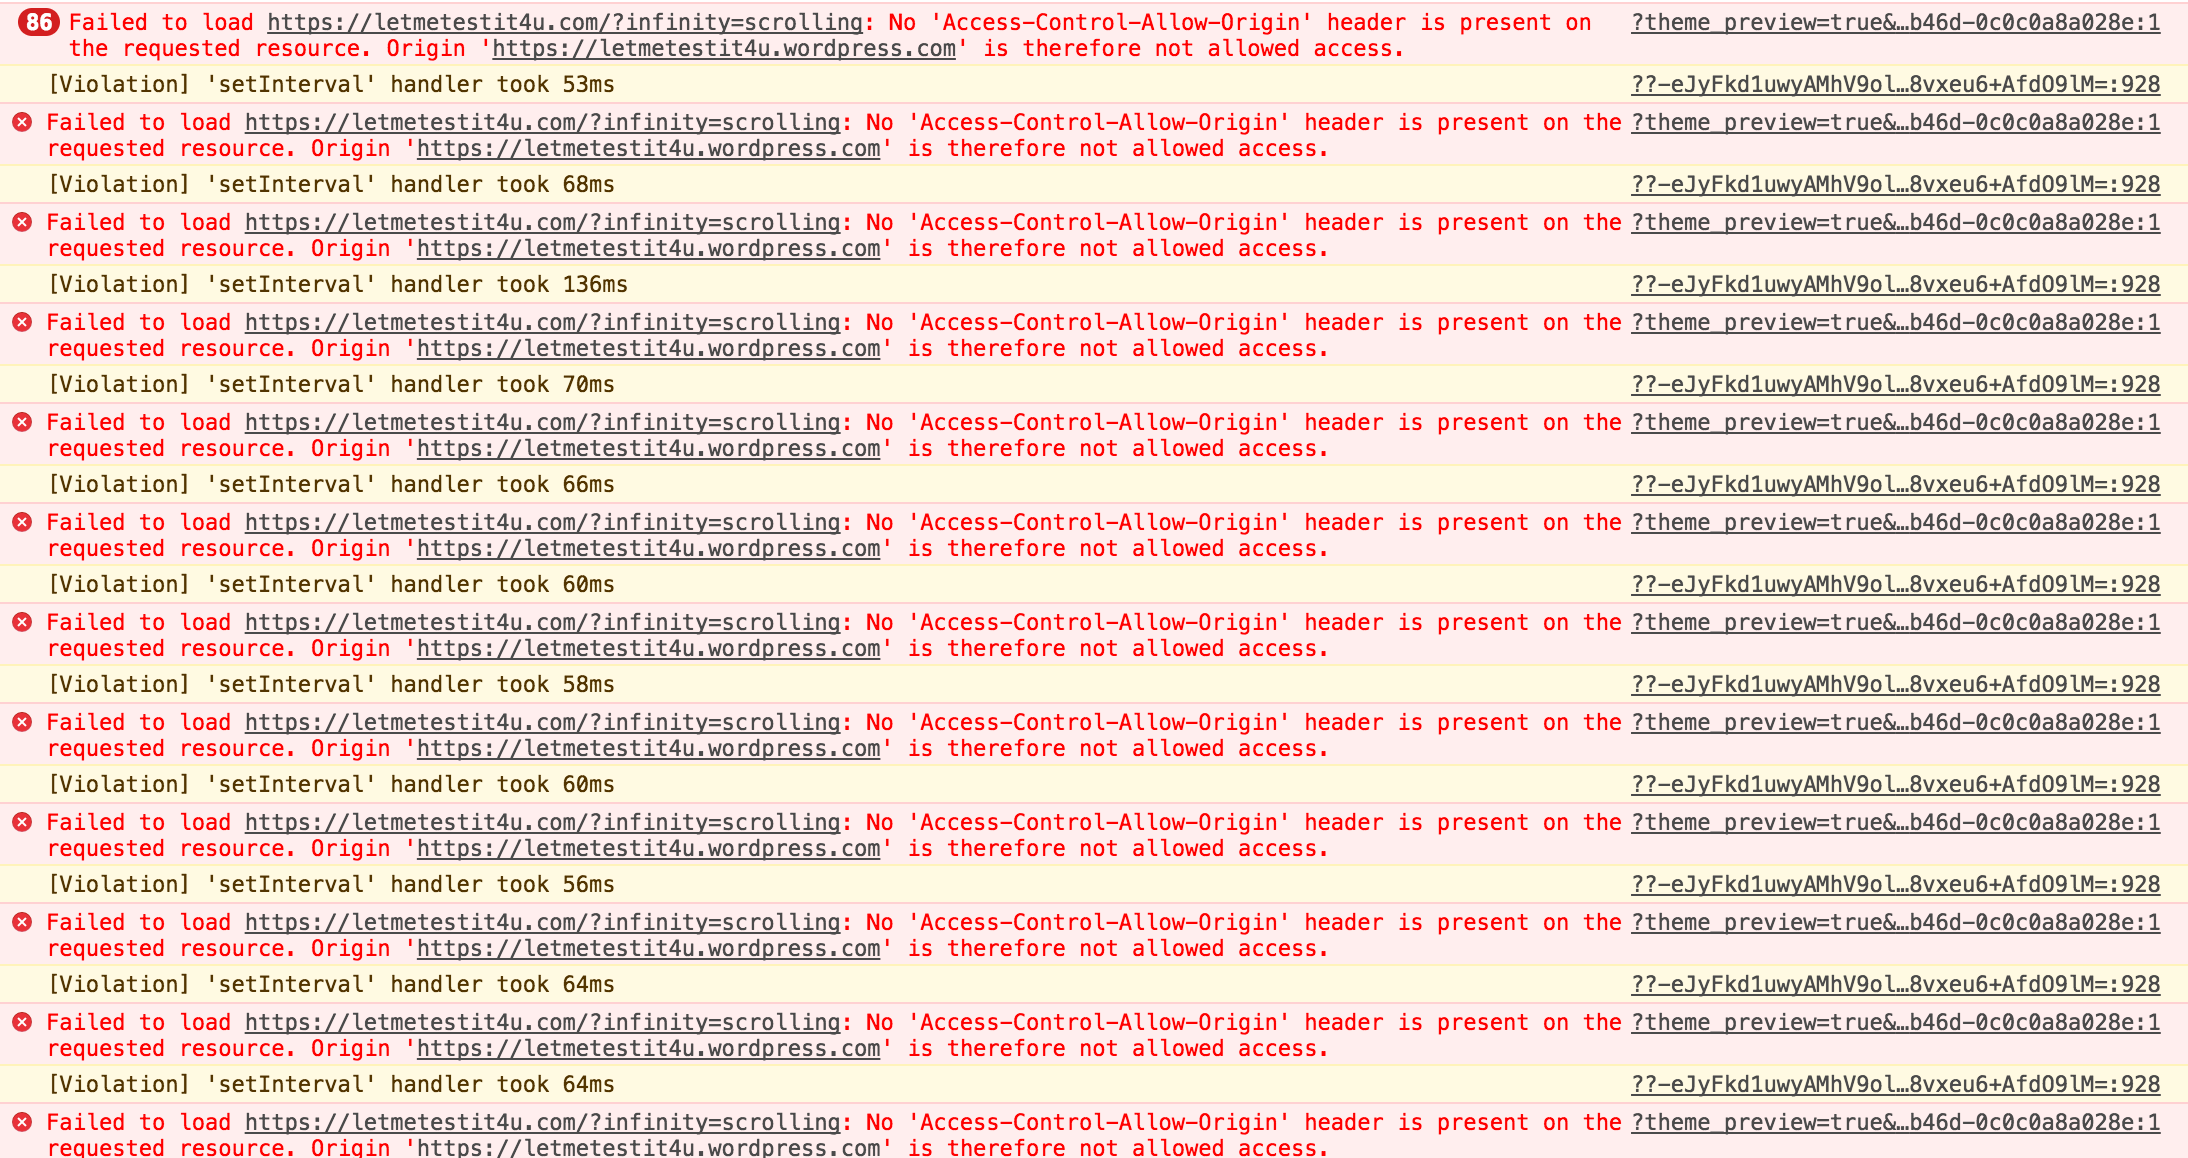Click error icon below 'took 56ms' violation
Image resolution: width=2188 pixels, height=1158 pixels.
click(22, 922)
